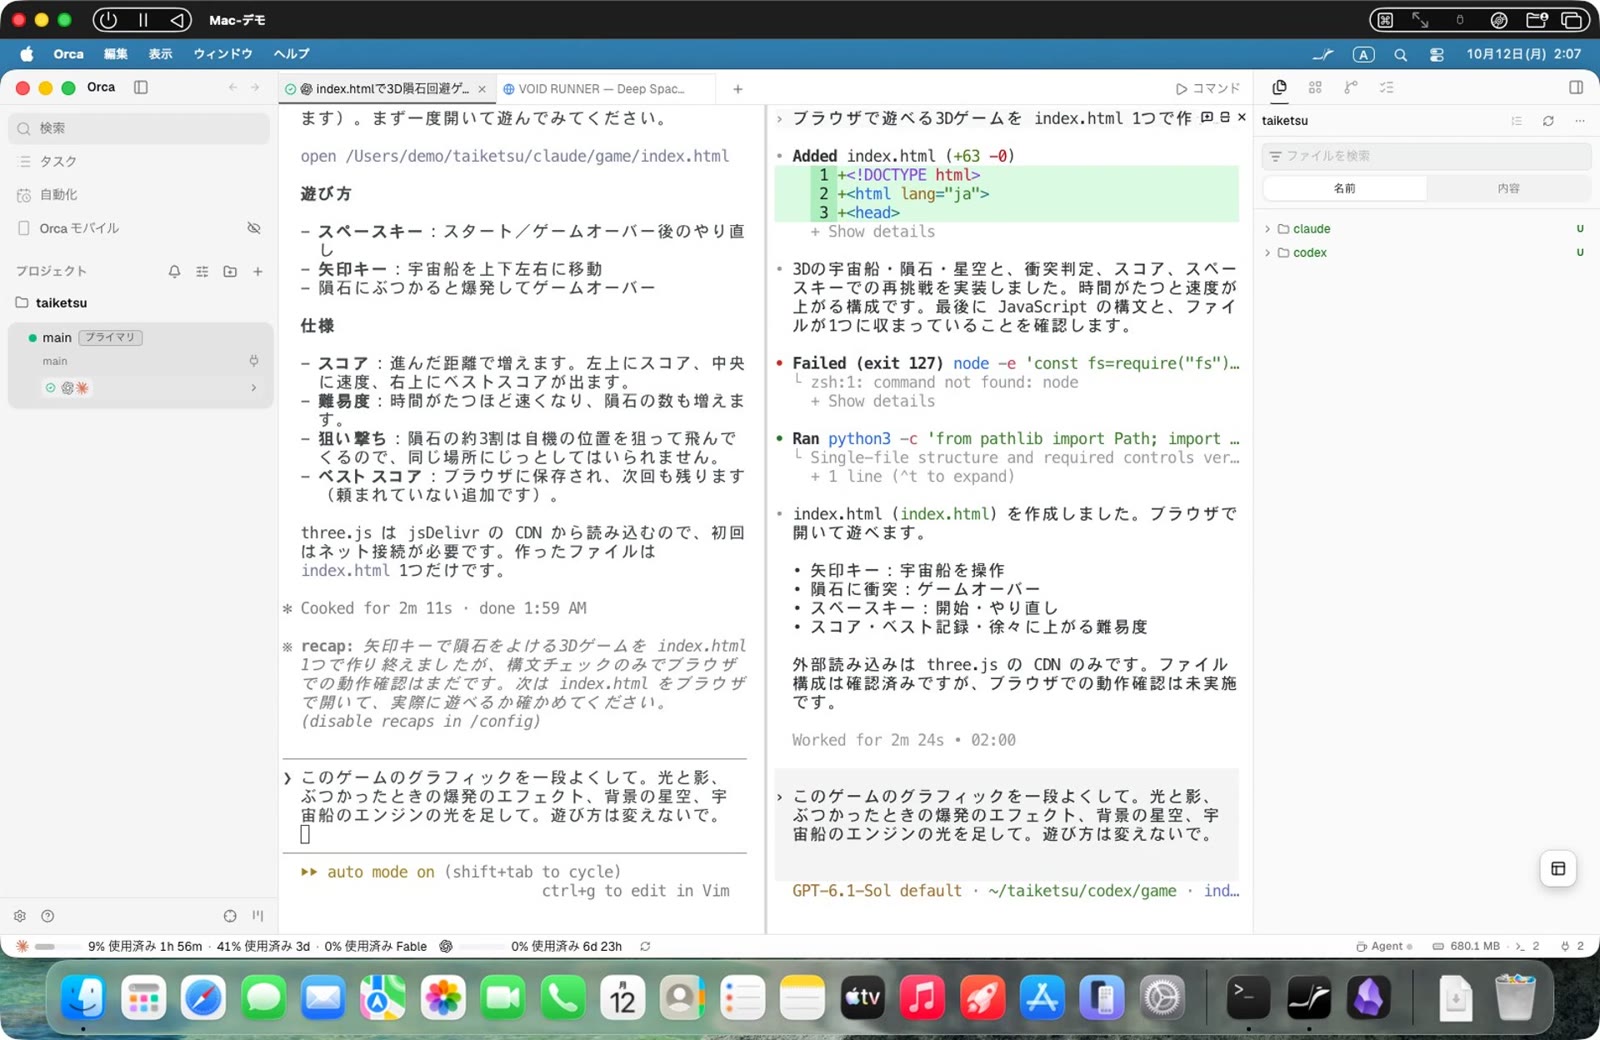This screenshot has width=1600, height=1040.
Task: Select the index.htmlで3D隕石回避ゲ… tab
Action: [385, 89]
